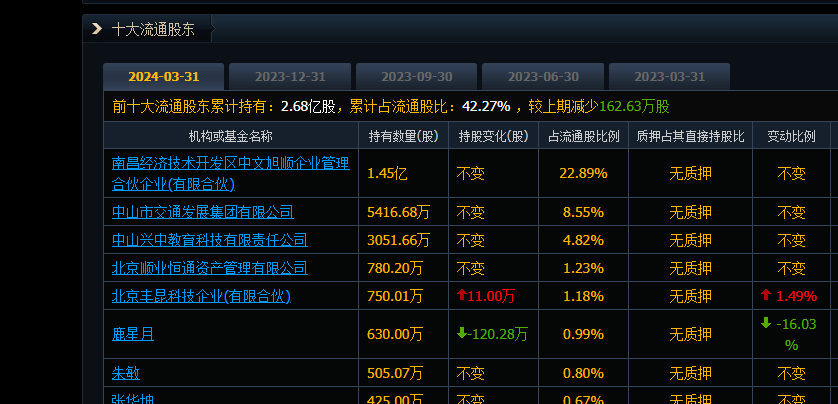
Task: Click the 1.45亿 holding value
Action: (387, 173)
